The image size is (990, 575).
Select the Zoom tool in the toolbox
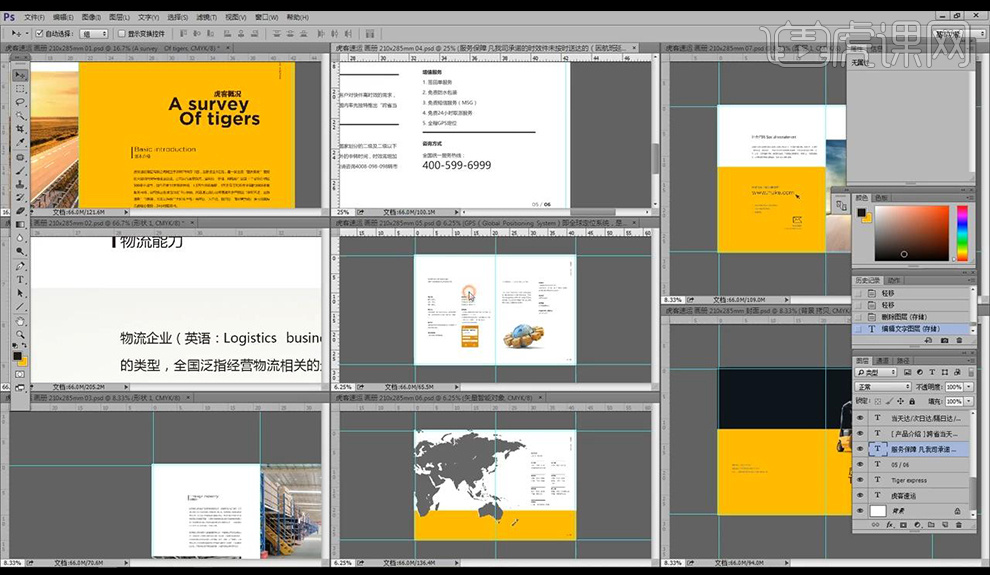coord(20,334)
